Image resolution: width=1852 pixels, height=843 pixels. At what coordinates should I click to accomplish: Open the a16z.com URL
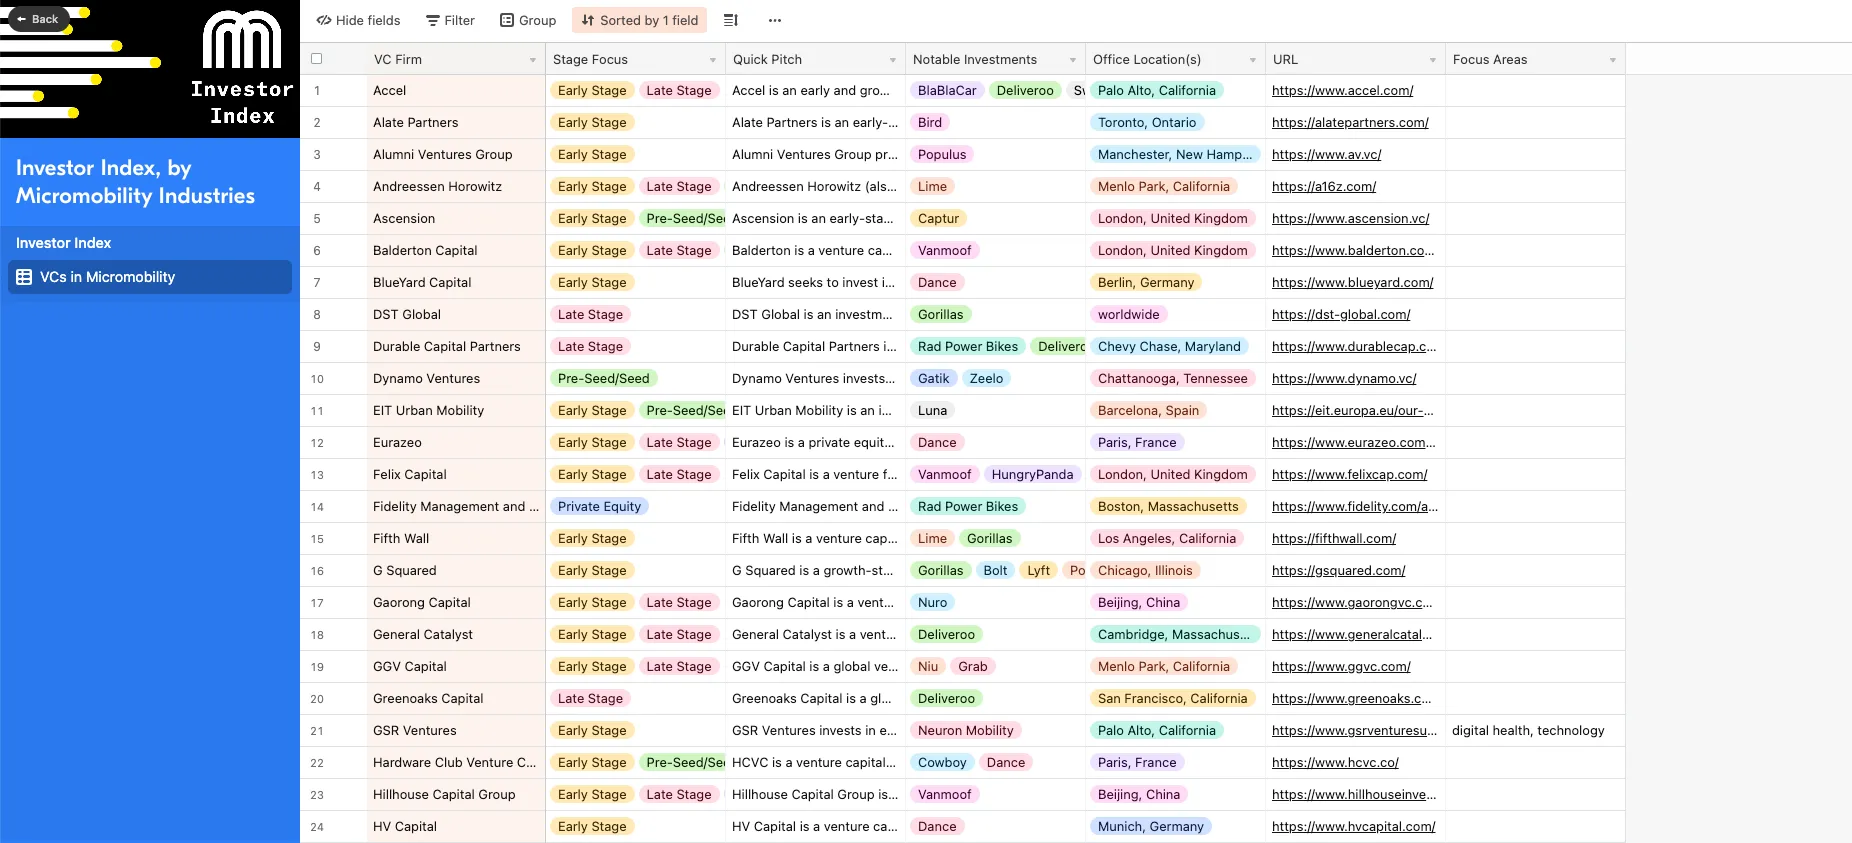pos(1324,186)
